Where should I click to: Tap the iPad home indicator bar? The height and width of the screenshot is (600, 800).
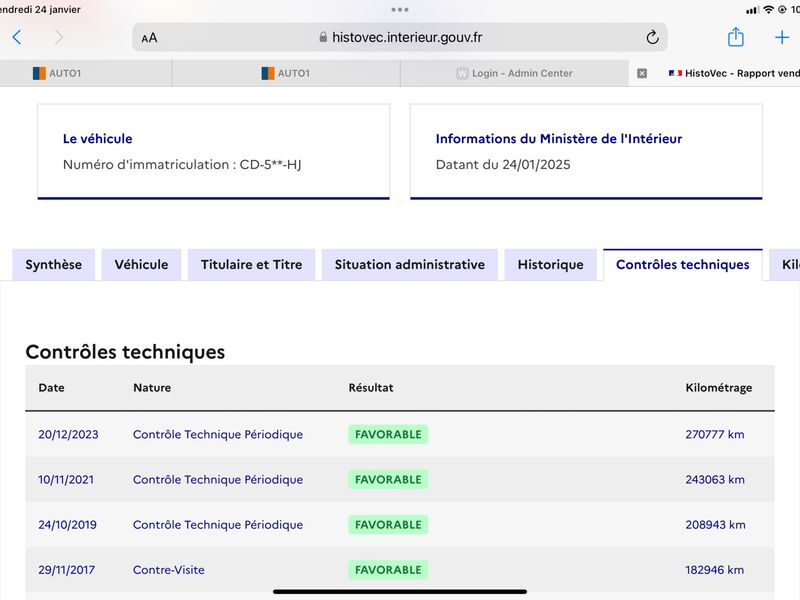(399, 592)
